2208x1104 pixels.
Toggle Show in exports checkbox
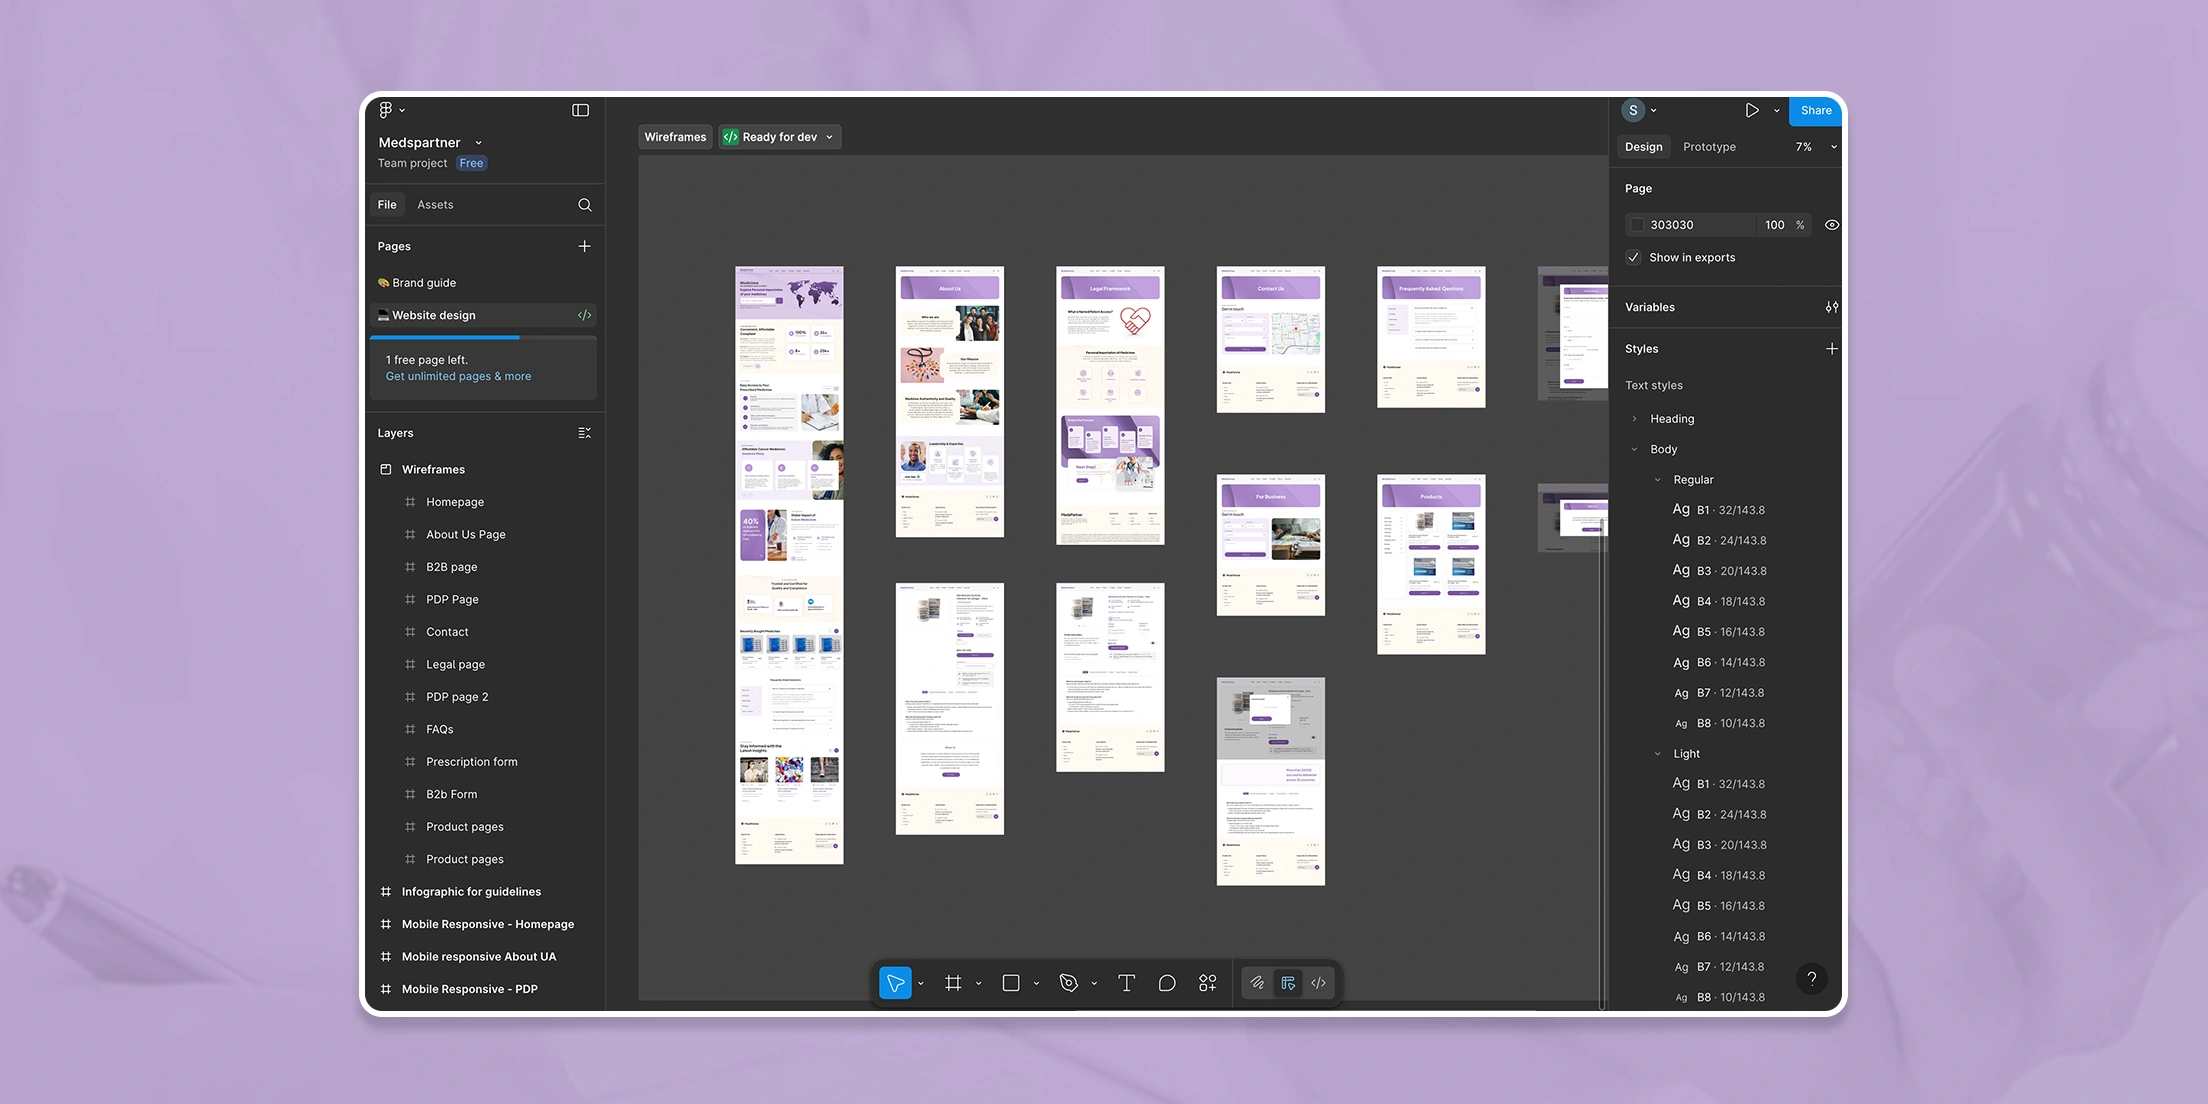[x=1634, y=257]
